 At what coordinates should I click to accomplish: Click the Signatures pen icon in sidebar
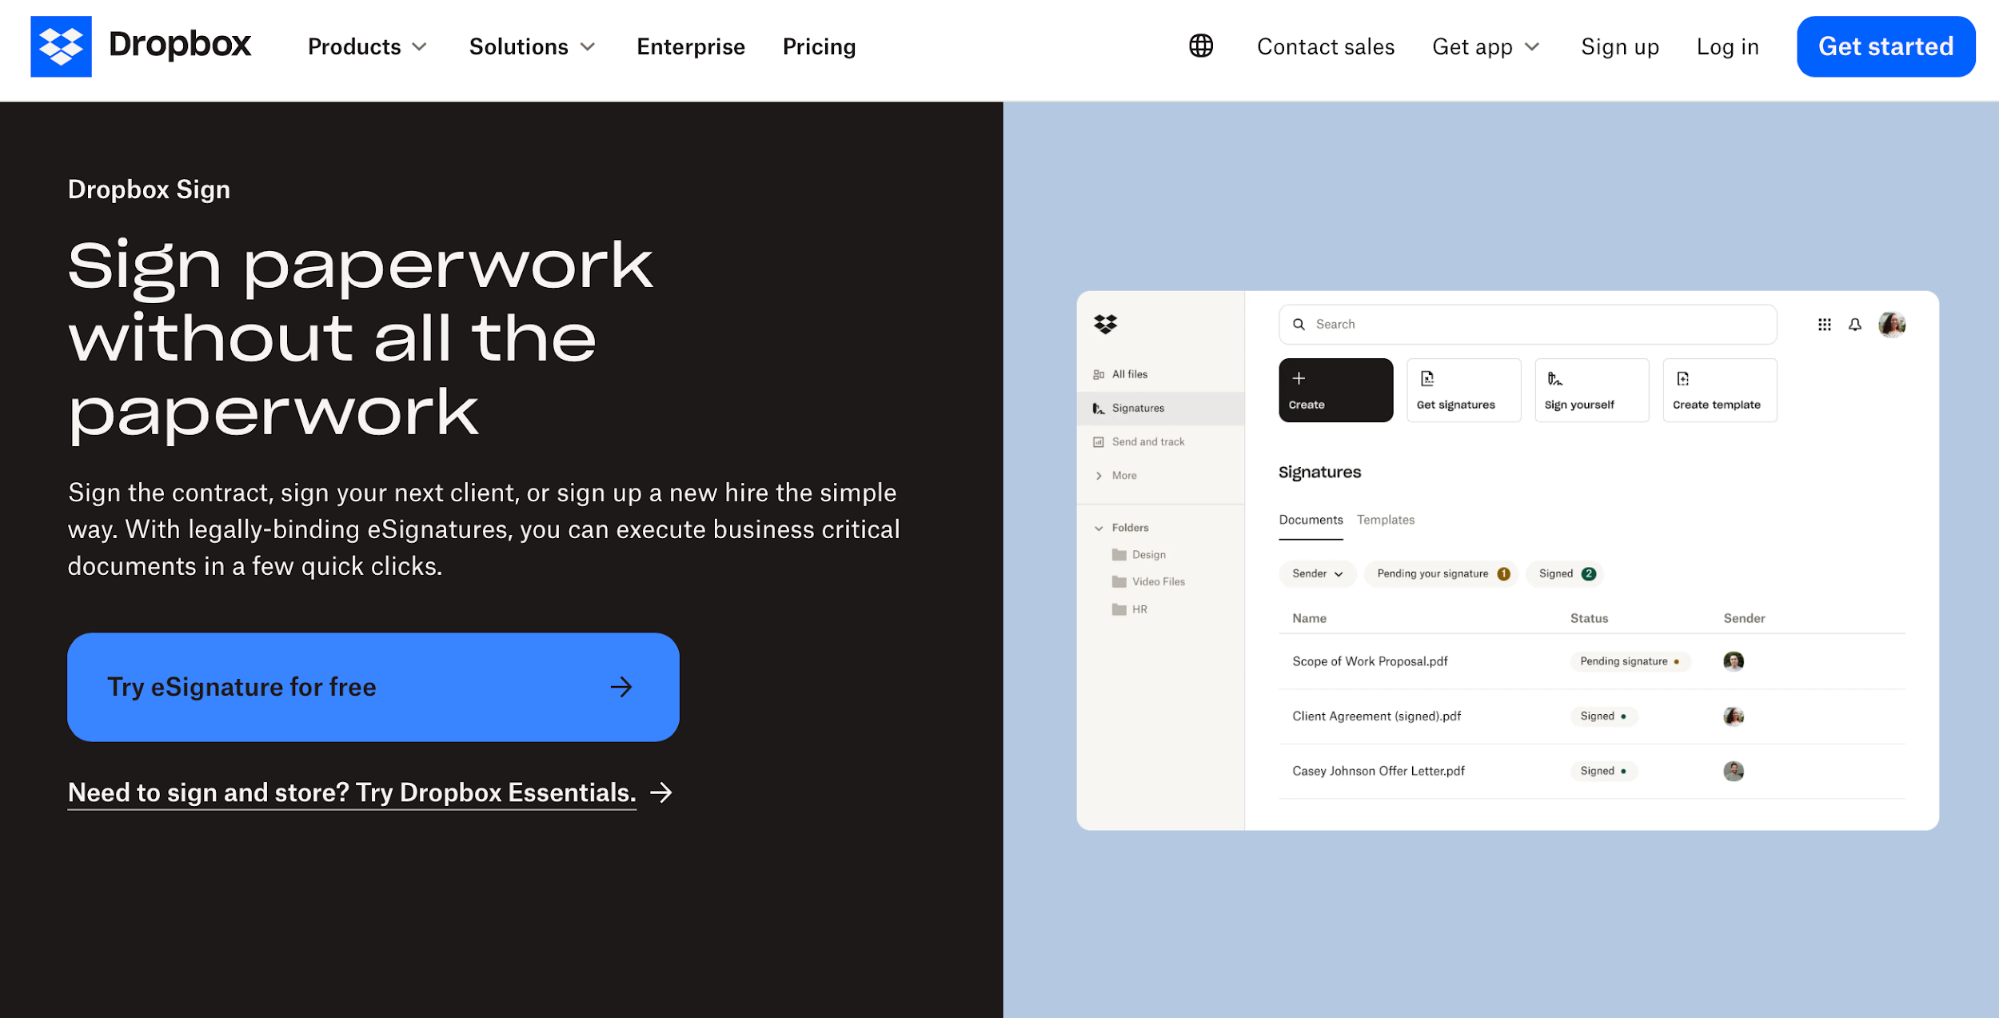click(1099, 408)
